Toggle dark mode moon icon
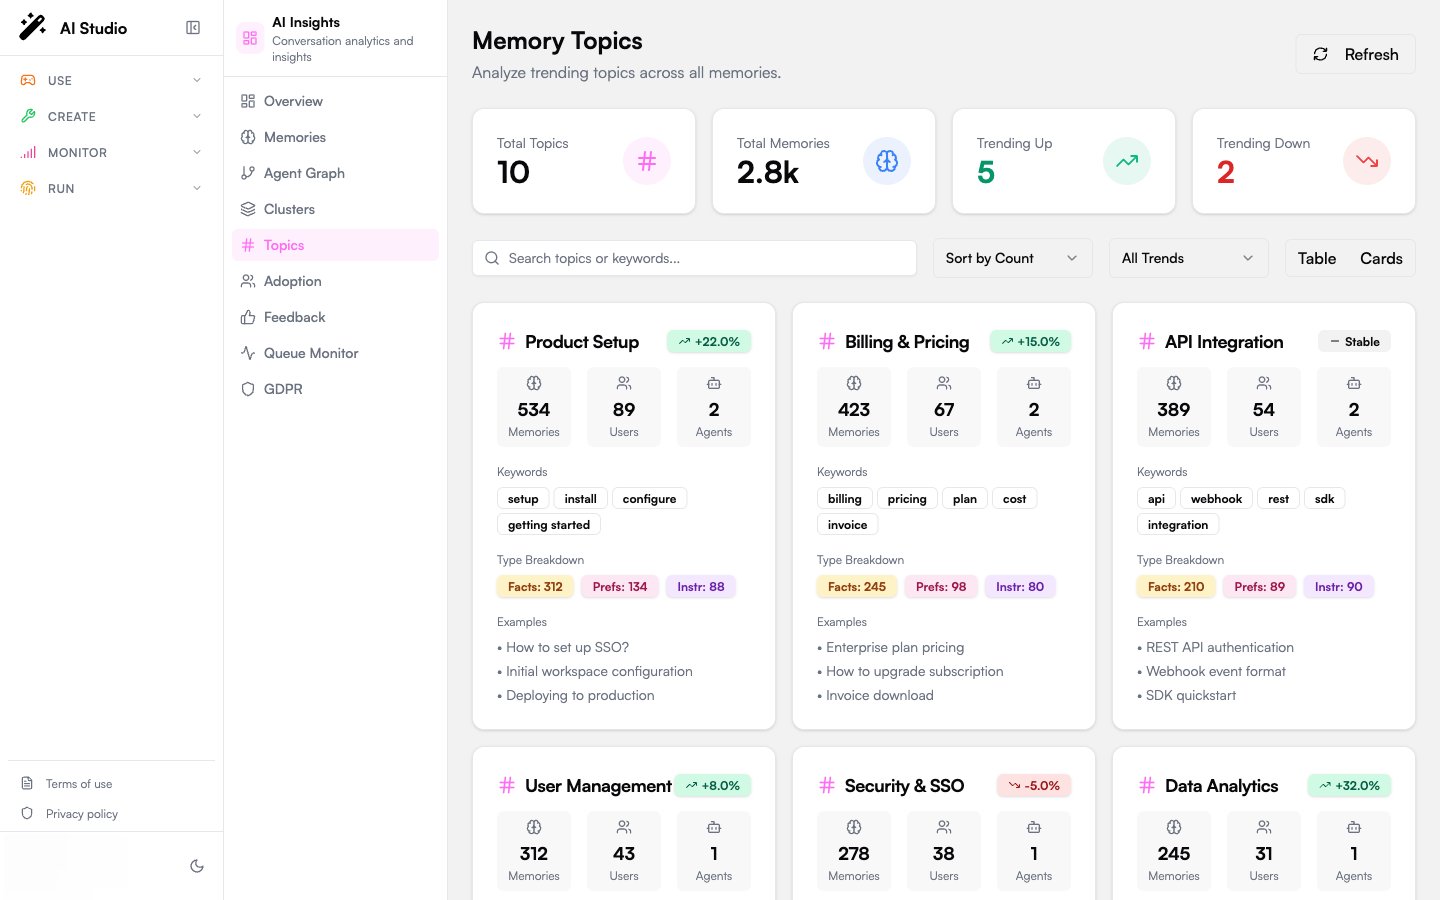Viewport: 1440px width, 900px height. 197,866
